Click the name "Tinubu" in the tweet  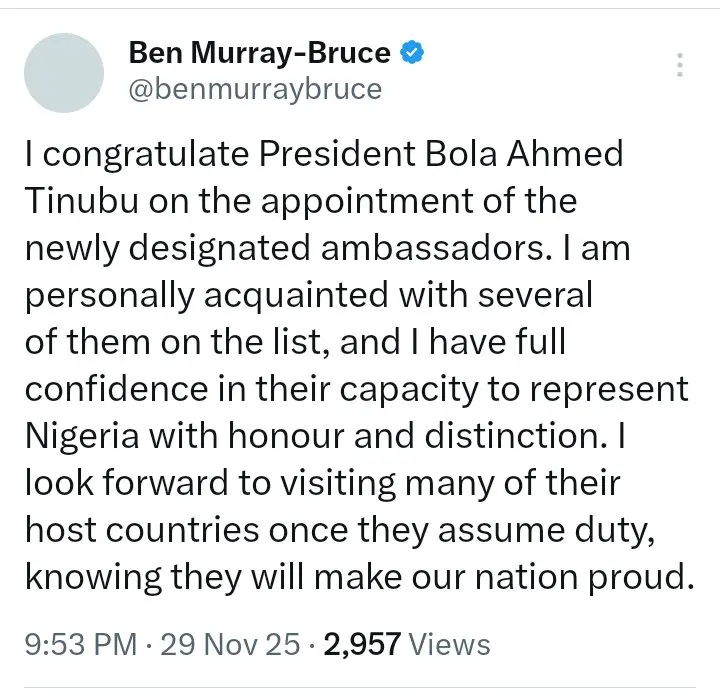pos(72,201)
